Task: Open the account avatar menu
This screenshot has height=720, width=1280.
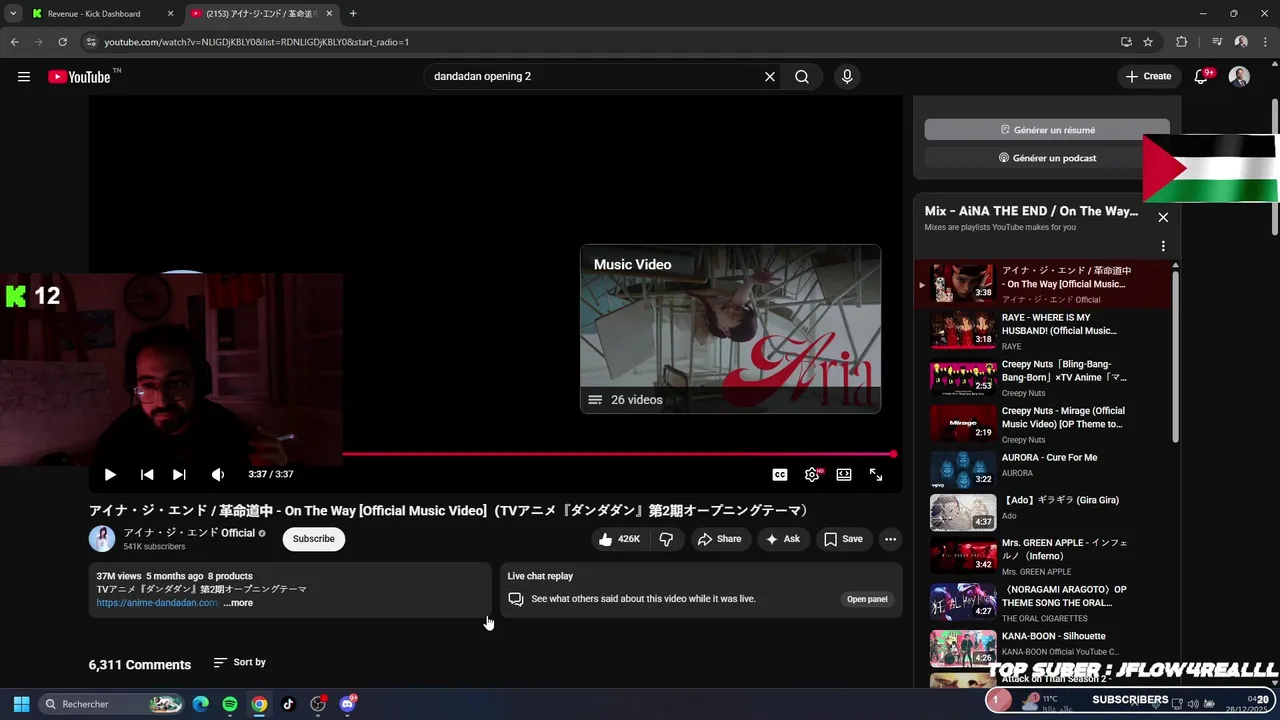Action: [1239, 76]
